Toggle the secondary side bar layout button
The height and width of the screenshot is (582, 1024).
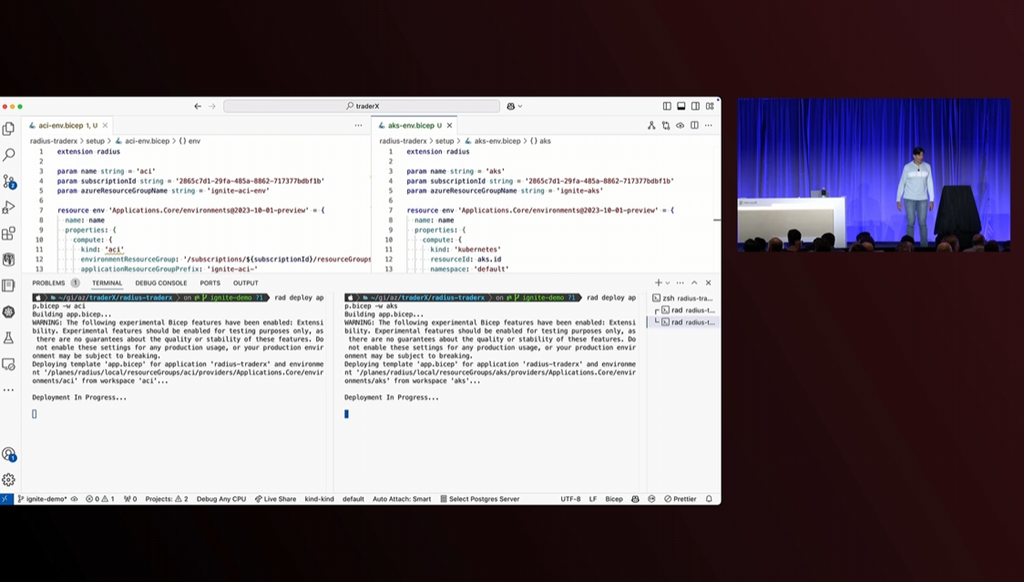(x=694, y=106)
